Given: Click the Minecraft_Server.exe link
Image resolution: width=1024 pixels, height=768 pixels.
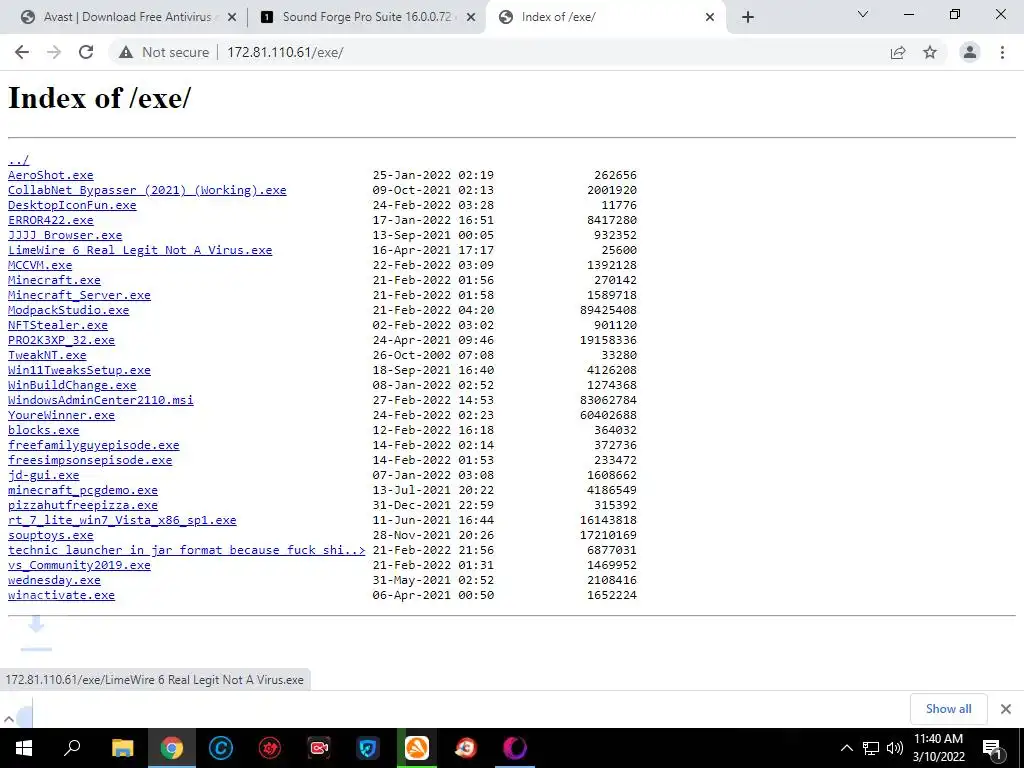Looking at the screenshot, I should point(79,295).
